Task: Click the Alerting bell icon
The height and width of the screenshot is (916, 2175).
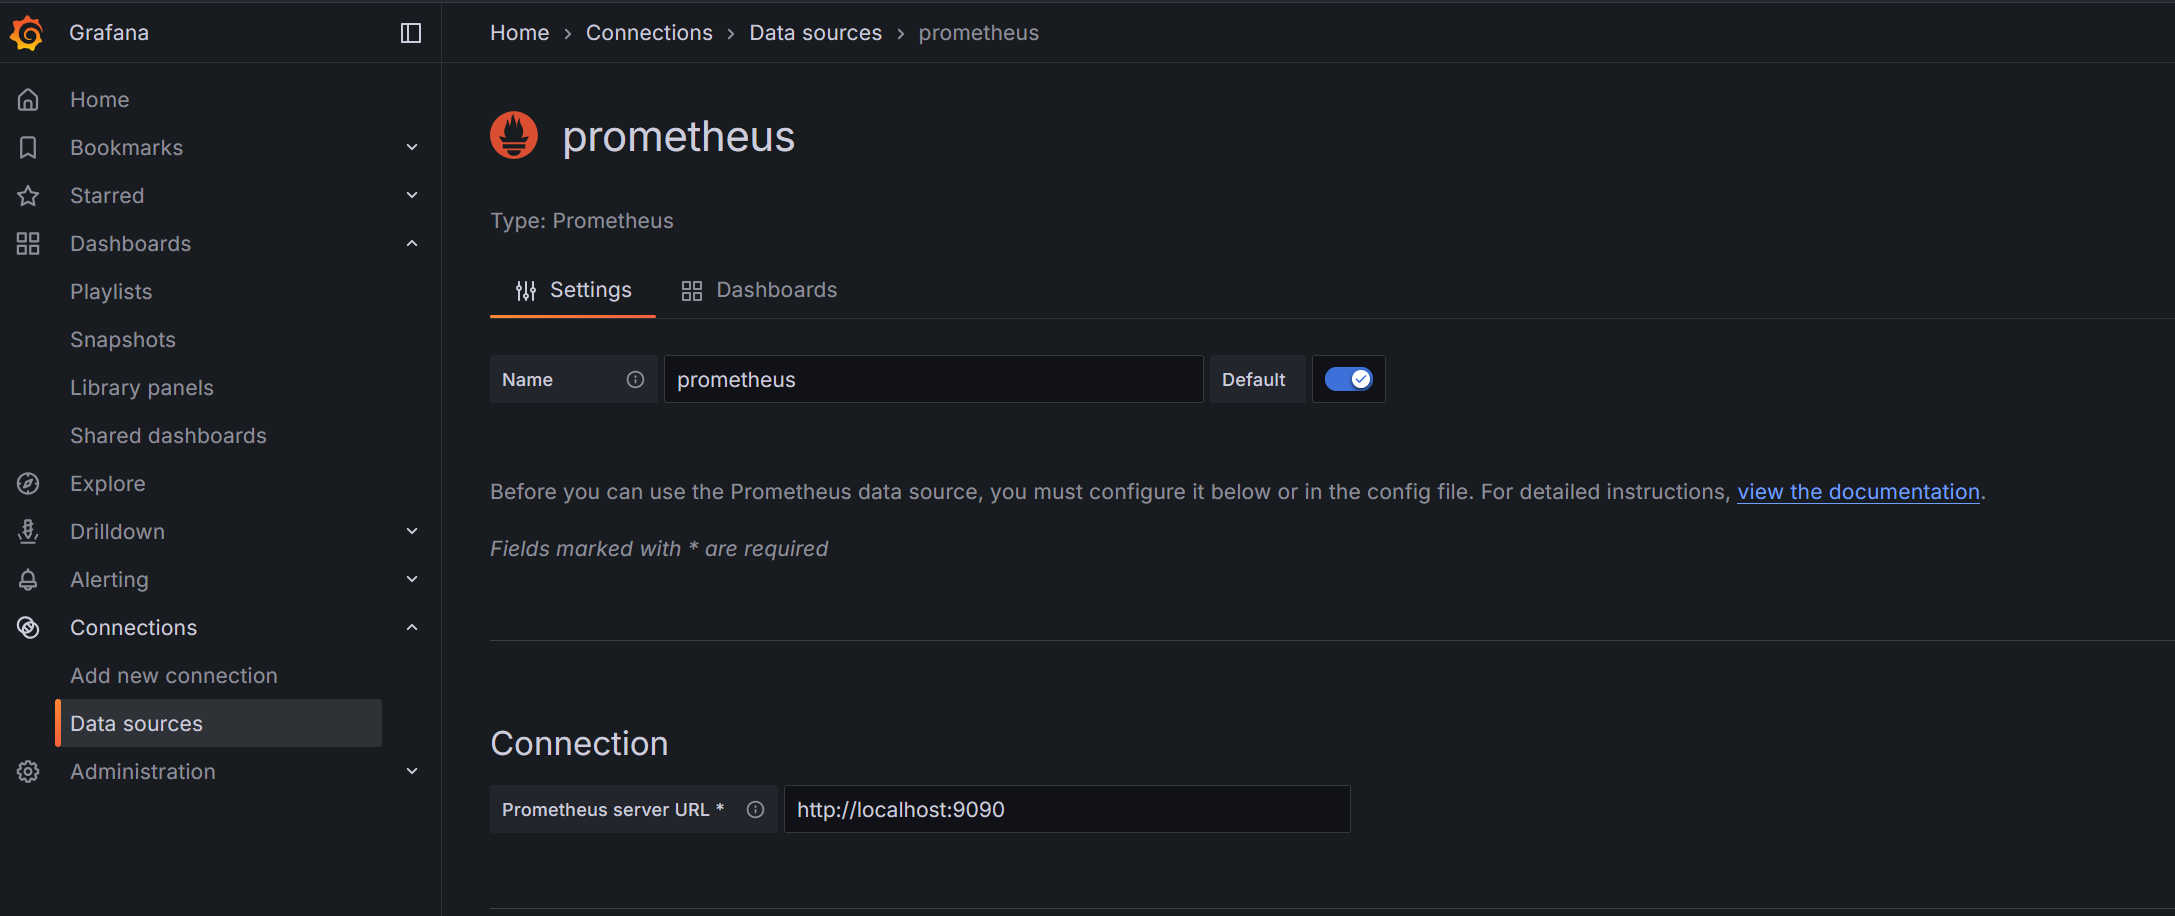Action: [27, 579]
